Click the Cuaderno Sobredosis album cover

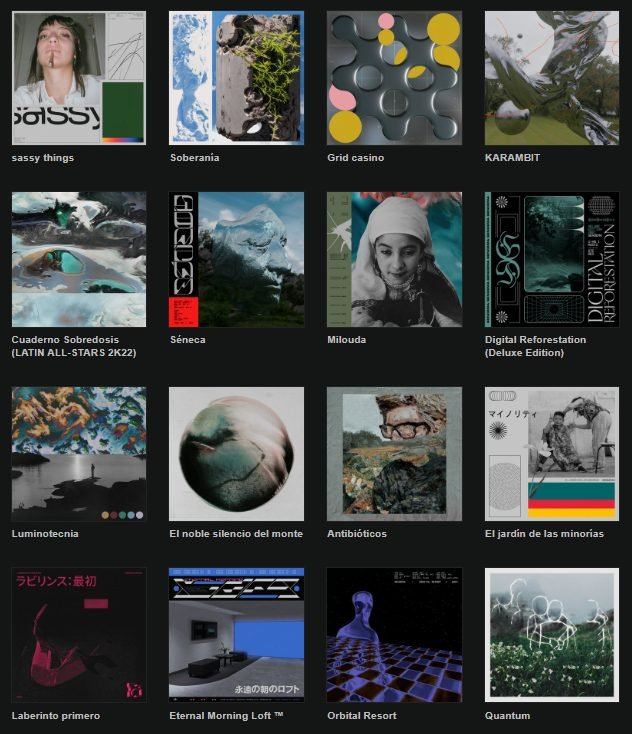(79, 259)
